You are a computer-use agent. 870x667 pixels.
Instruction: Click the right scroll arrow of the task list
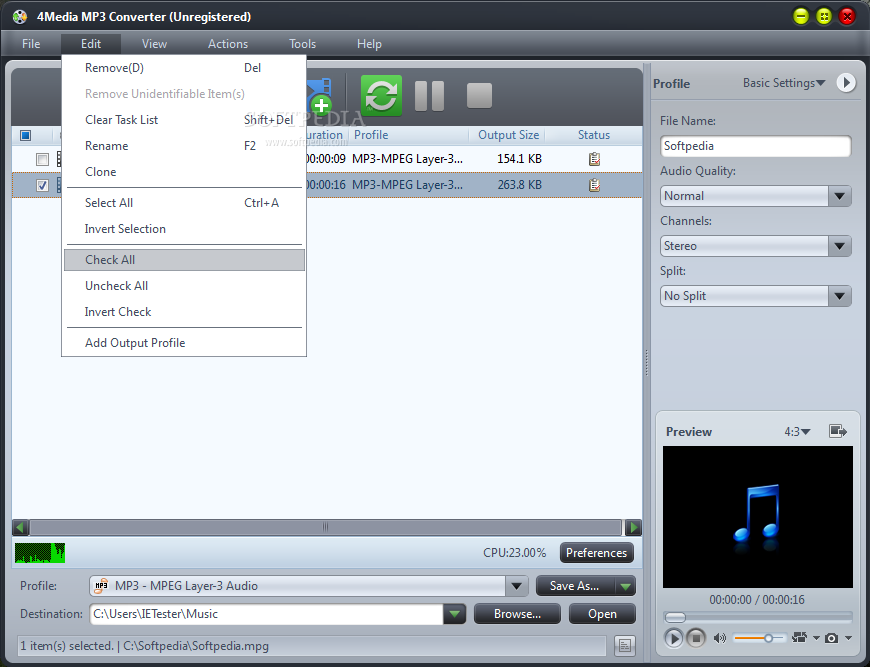(633, 527)
